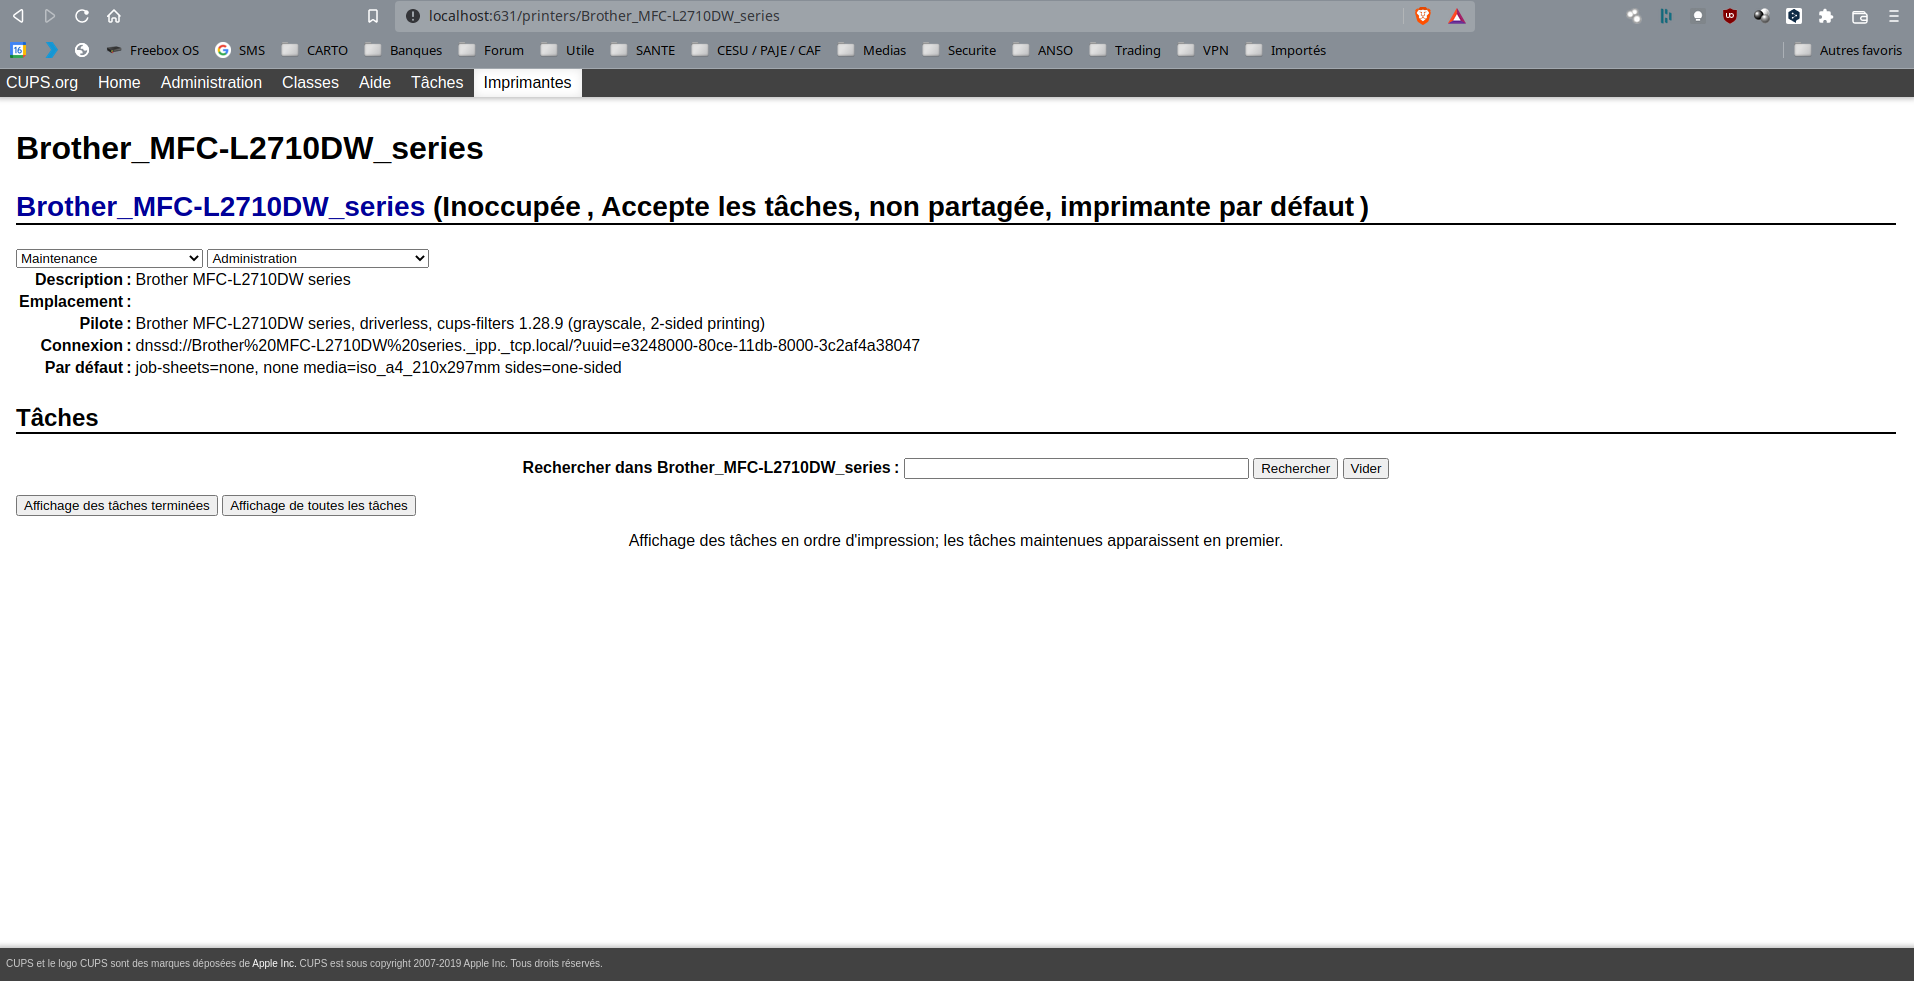Viewport: 1914px width, 981px height.
Task: Go to CUPS.org in the nav bar
Action: [x=42, y=82]
